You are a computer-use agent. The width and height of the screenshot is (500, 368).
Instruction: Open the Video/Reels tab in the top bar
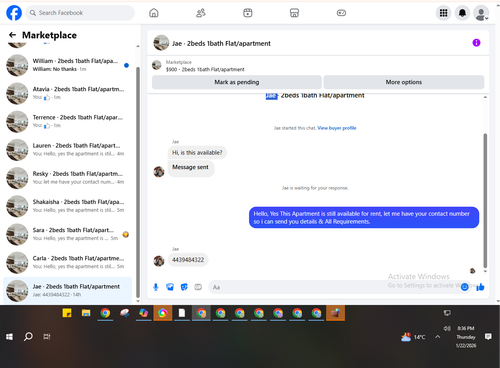[x=248, y=13]
